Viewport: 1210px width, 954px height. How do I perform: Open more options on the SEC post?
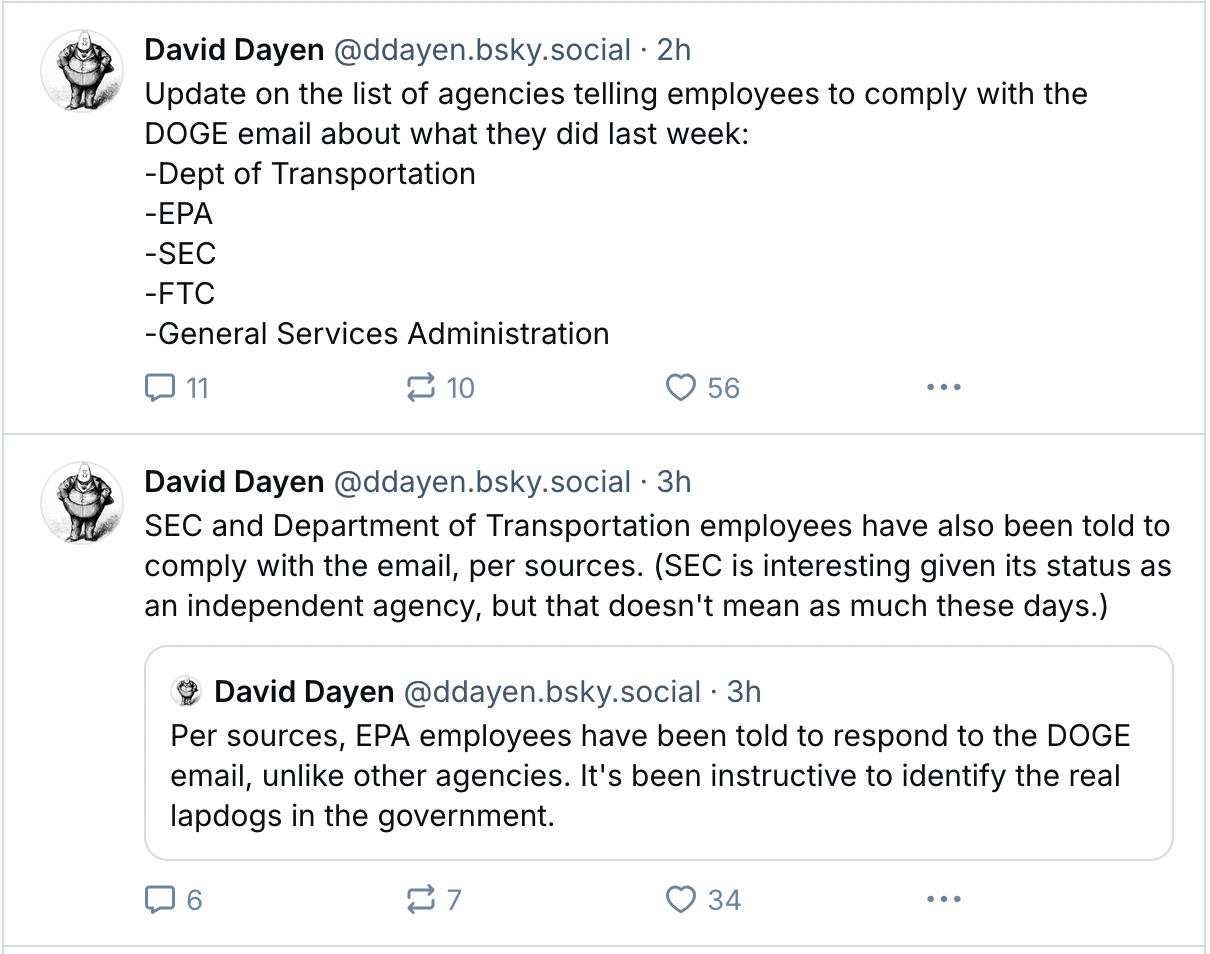[x=943, y=900]
